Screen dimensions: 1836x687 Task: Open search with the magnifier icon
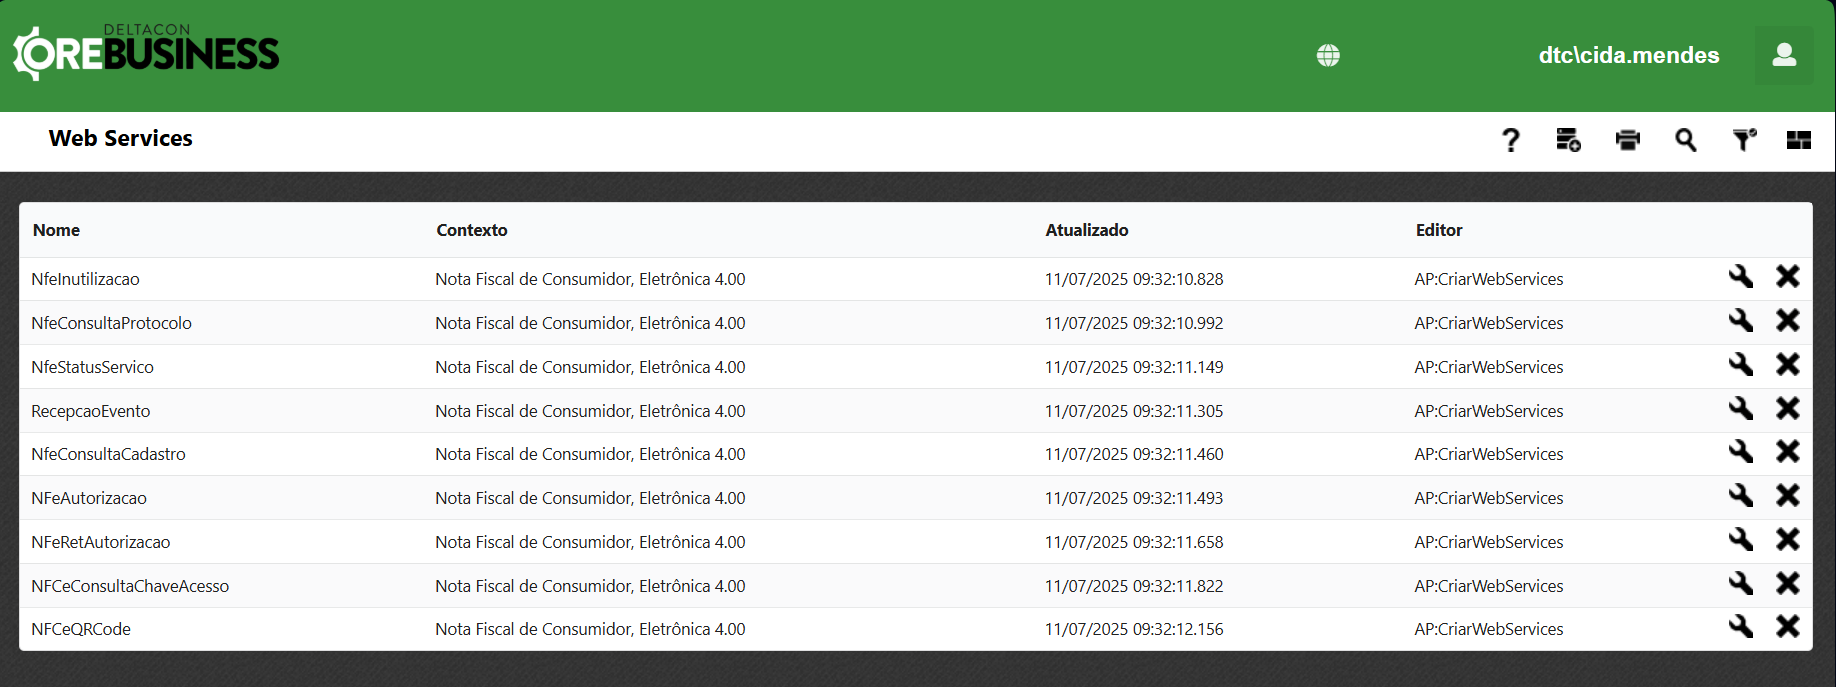click(1685, 140)
